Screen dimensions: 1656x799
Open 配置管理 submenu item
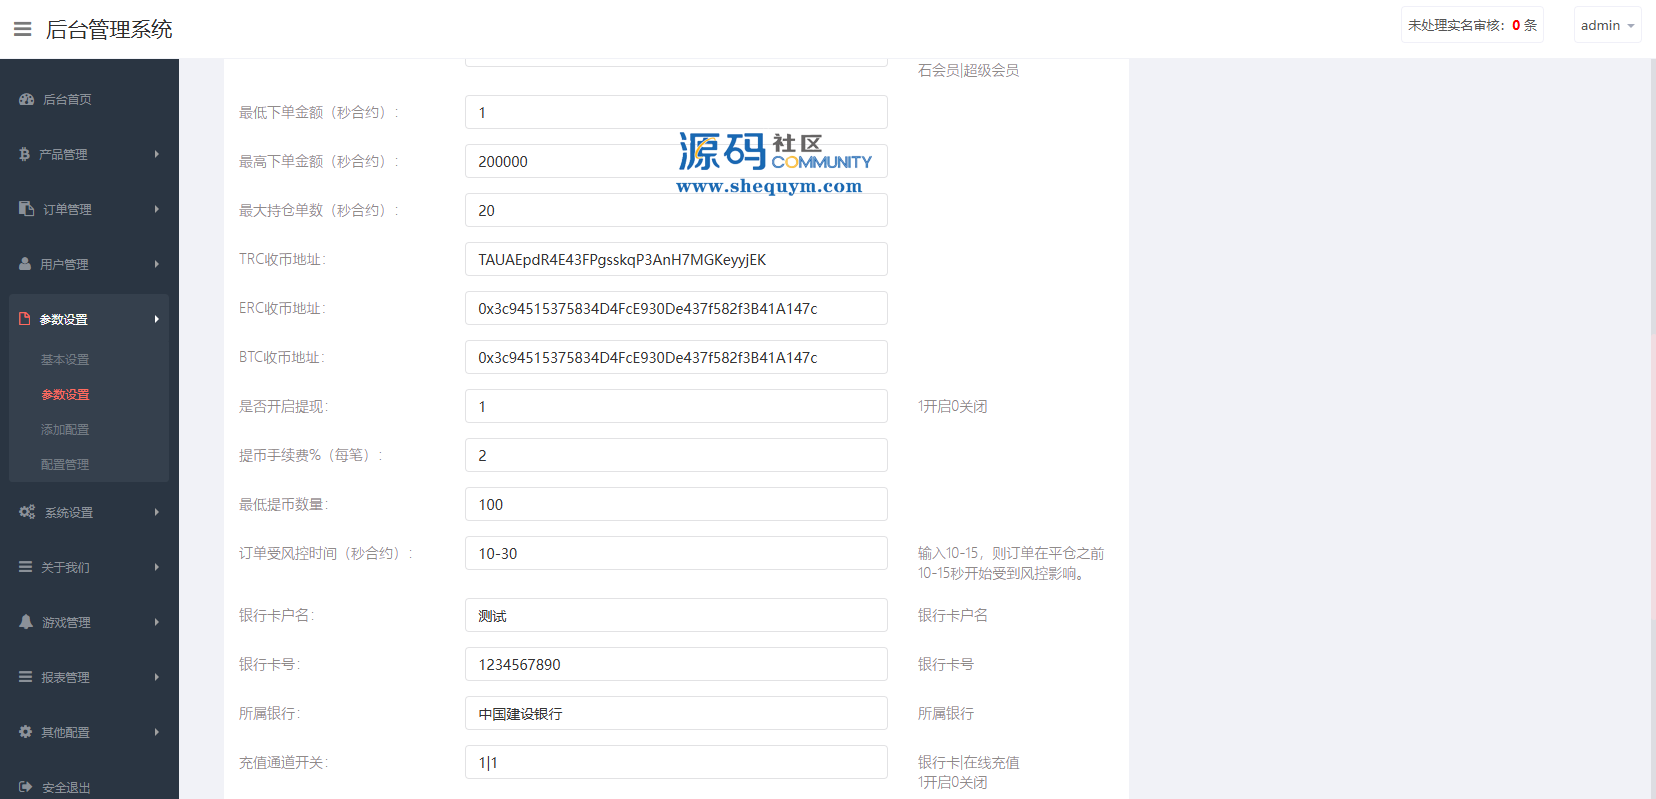65,465
